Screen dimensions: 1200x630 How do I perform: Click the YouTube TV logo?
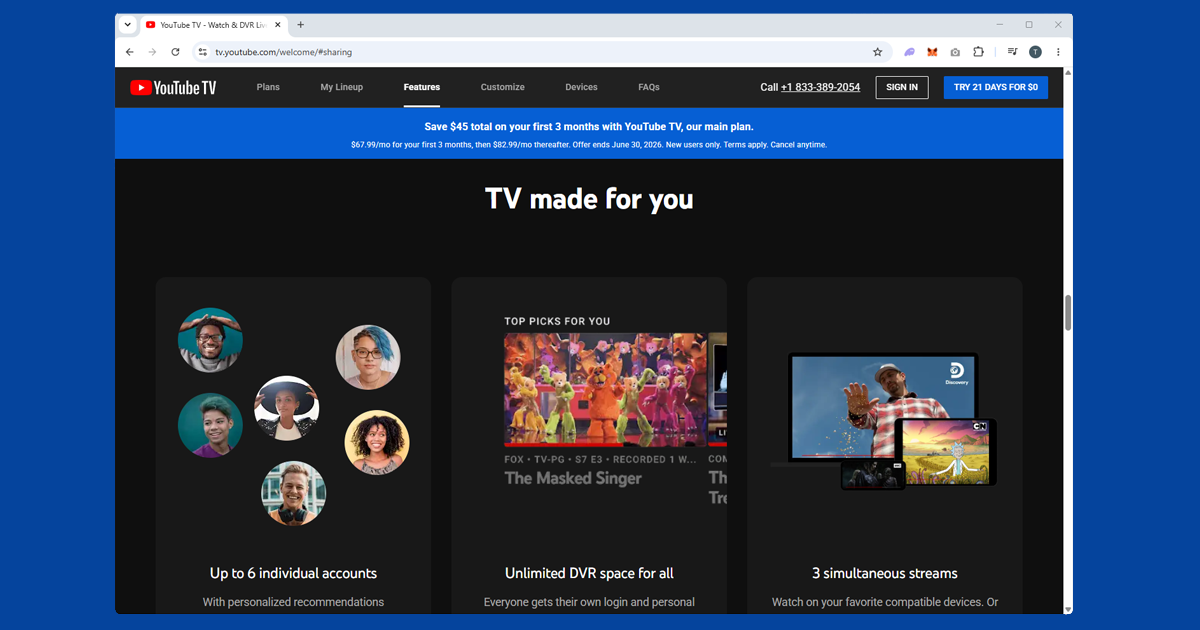pyautogui.click(x=173, y=88)
